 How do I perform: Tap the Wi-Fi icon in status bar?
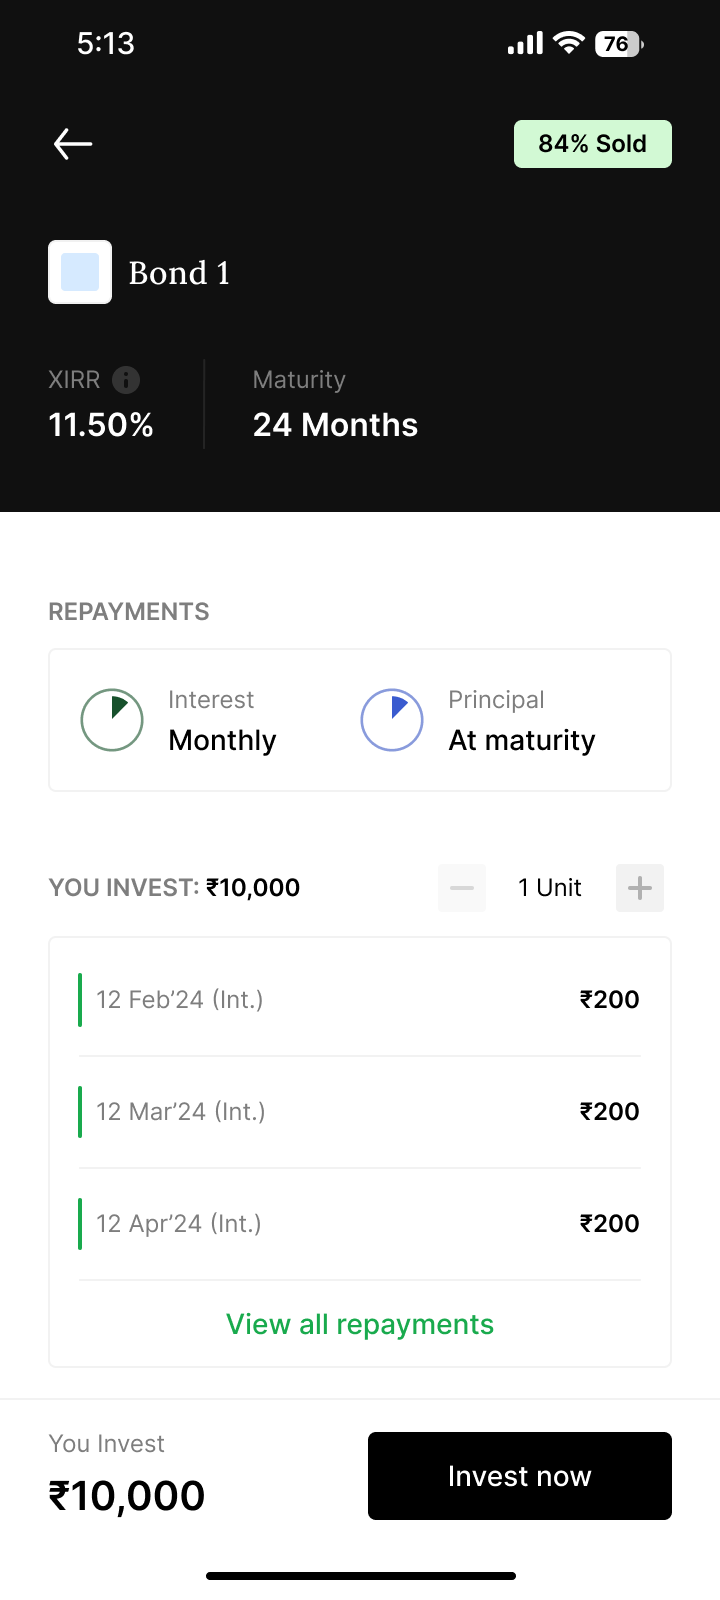(569, 43)
